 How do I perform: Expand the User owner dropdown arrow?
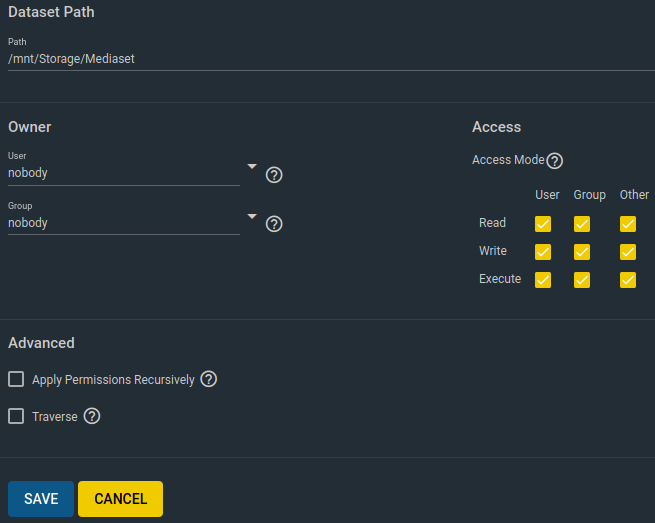coord(252,166)
